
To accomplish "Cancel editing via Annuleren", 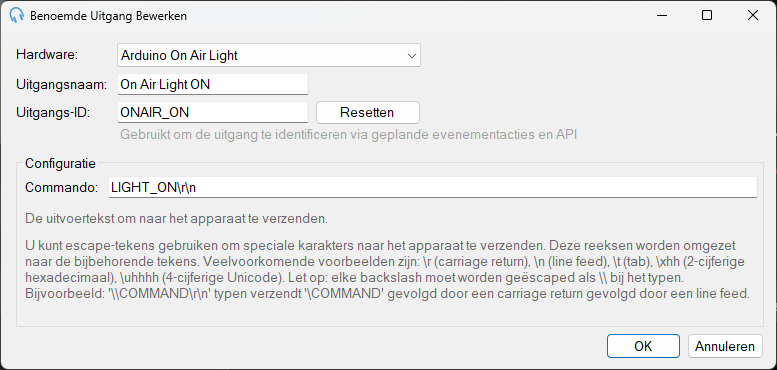I will click(x=725, y=346).
